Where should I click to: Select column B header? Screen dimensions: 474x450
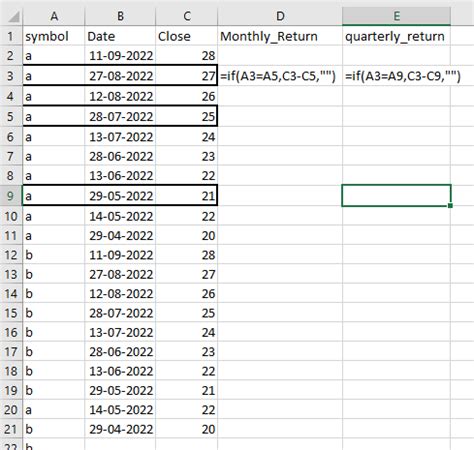point(120,16)
